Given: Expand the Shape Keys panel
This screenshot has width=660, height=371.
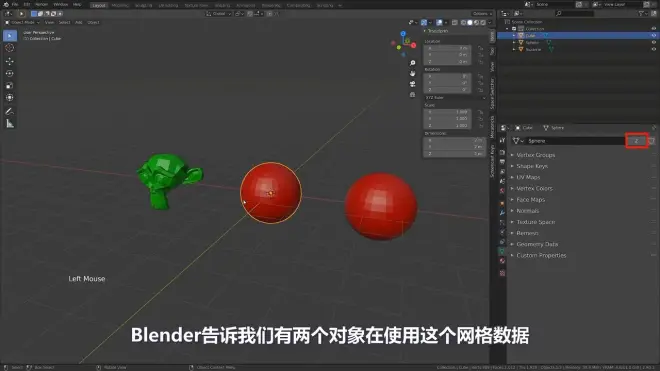Looking at the screenshot, I should coord(532,166).
